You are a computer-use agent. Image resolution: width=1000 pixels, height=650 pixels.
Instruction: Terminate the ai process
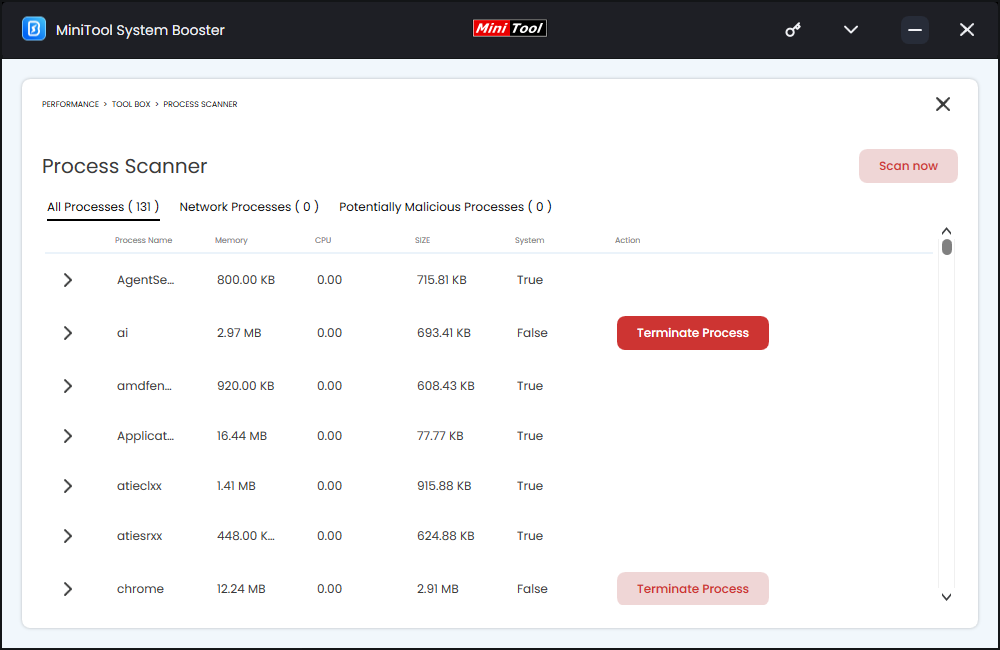693,333
